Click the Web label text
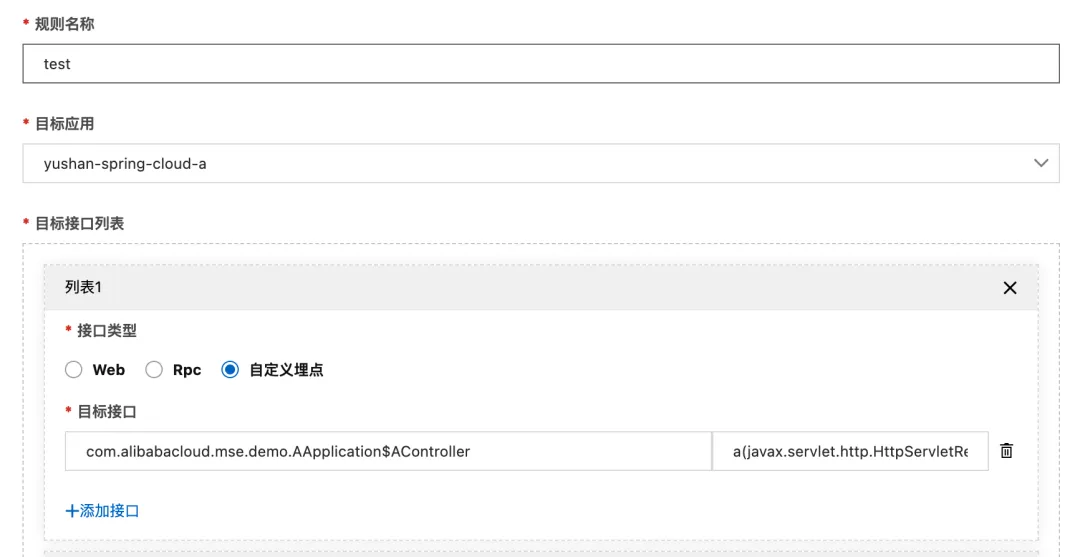The height and width of the screenshot is (557, 1080). 109,370
